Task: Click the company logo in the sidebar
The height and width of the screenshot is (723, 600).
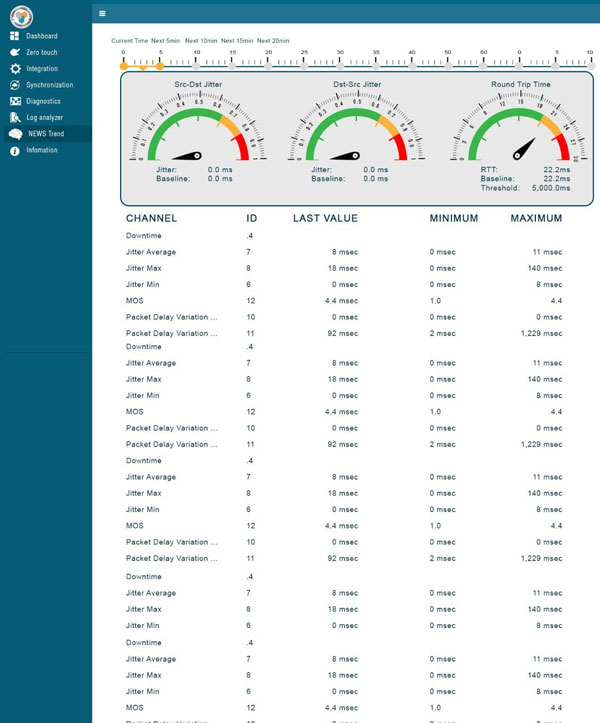Action: 21,15
